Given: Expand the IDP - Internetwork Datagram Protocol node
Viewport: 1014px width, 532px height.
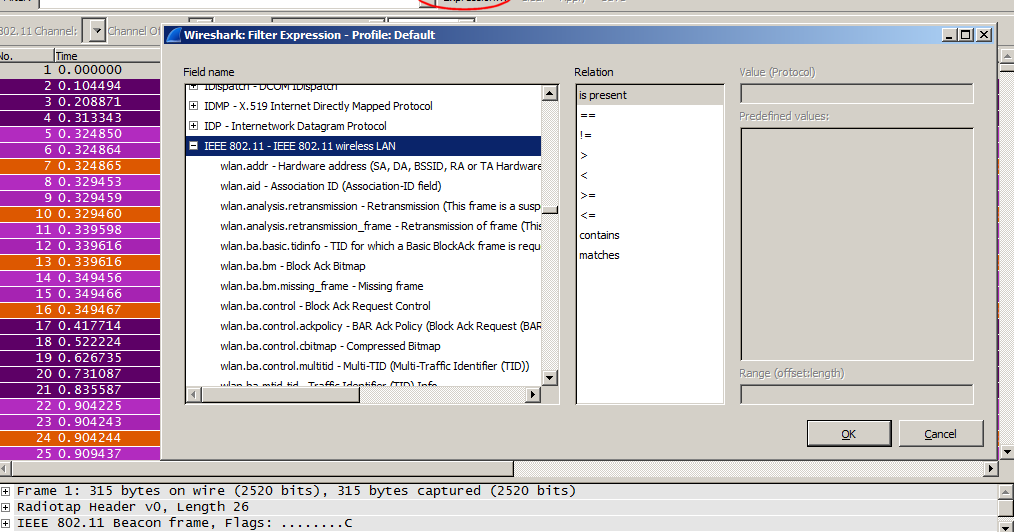Looking at the screenshot, I should 193,125.
